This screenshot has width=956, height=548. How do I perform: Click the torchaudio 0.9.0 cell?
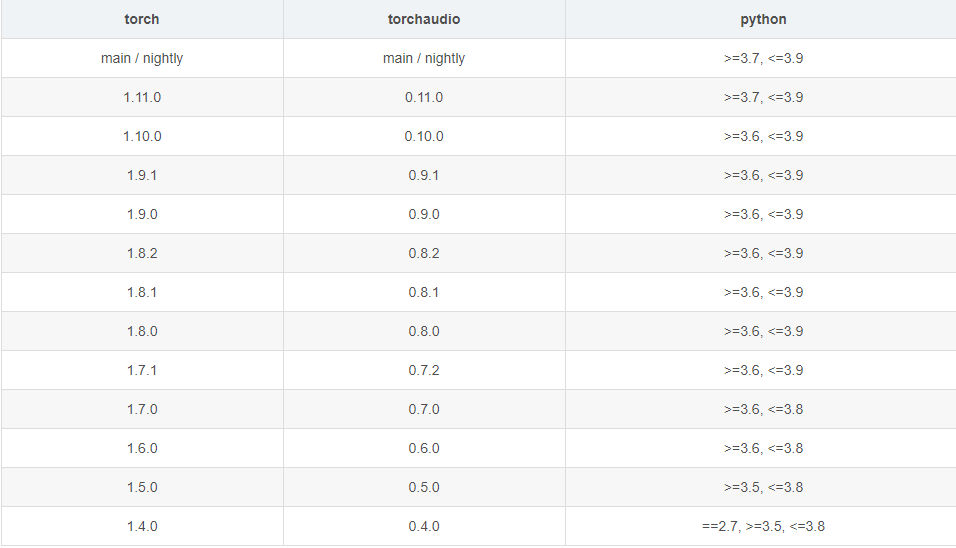coord(424,215)
